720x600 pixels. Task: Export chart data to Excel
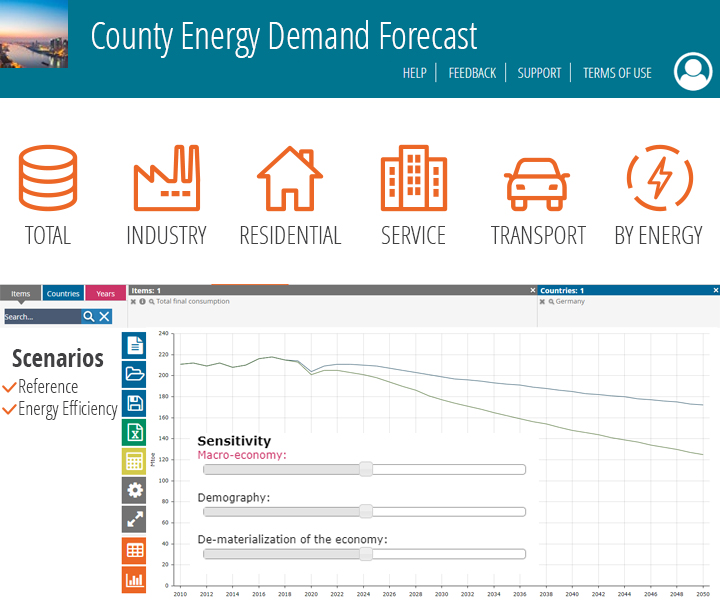134,433
